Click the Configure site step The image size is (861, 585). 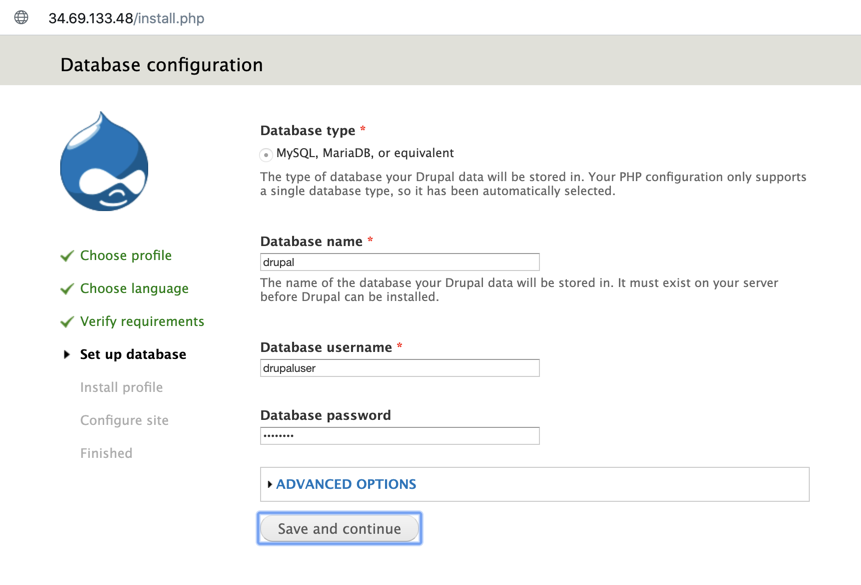(124, 421)
